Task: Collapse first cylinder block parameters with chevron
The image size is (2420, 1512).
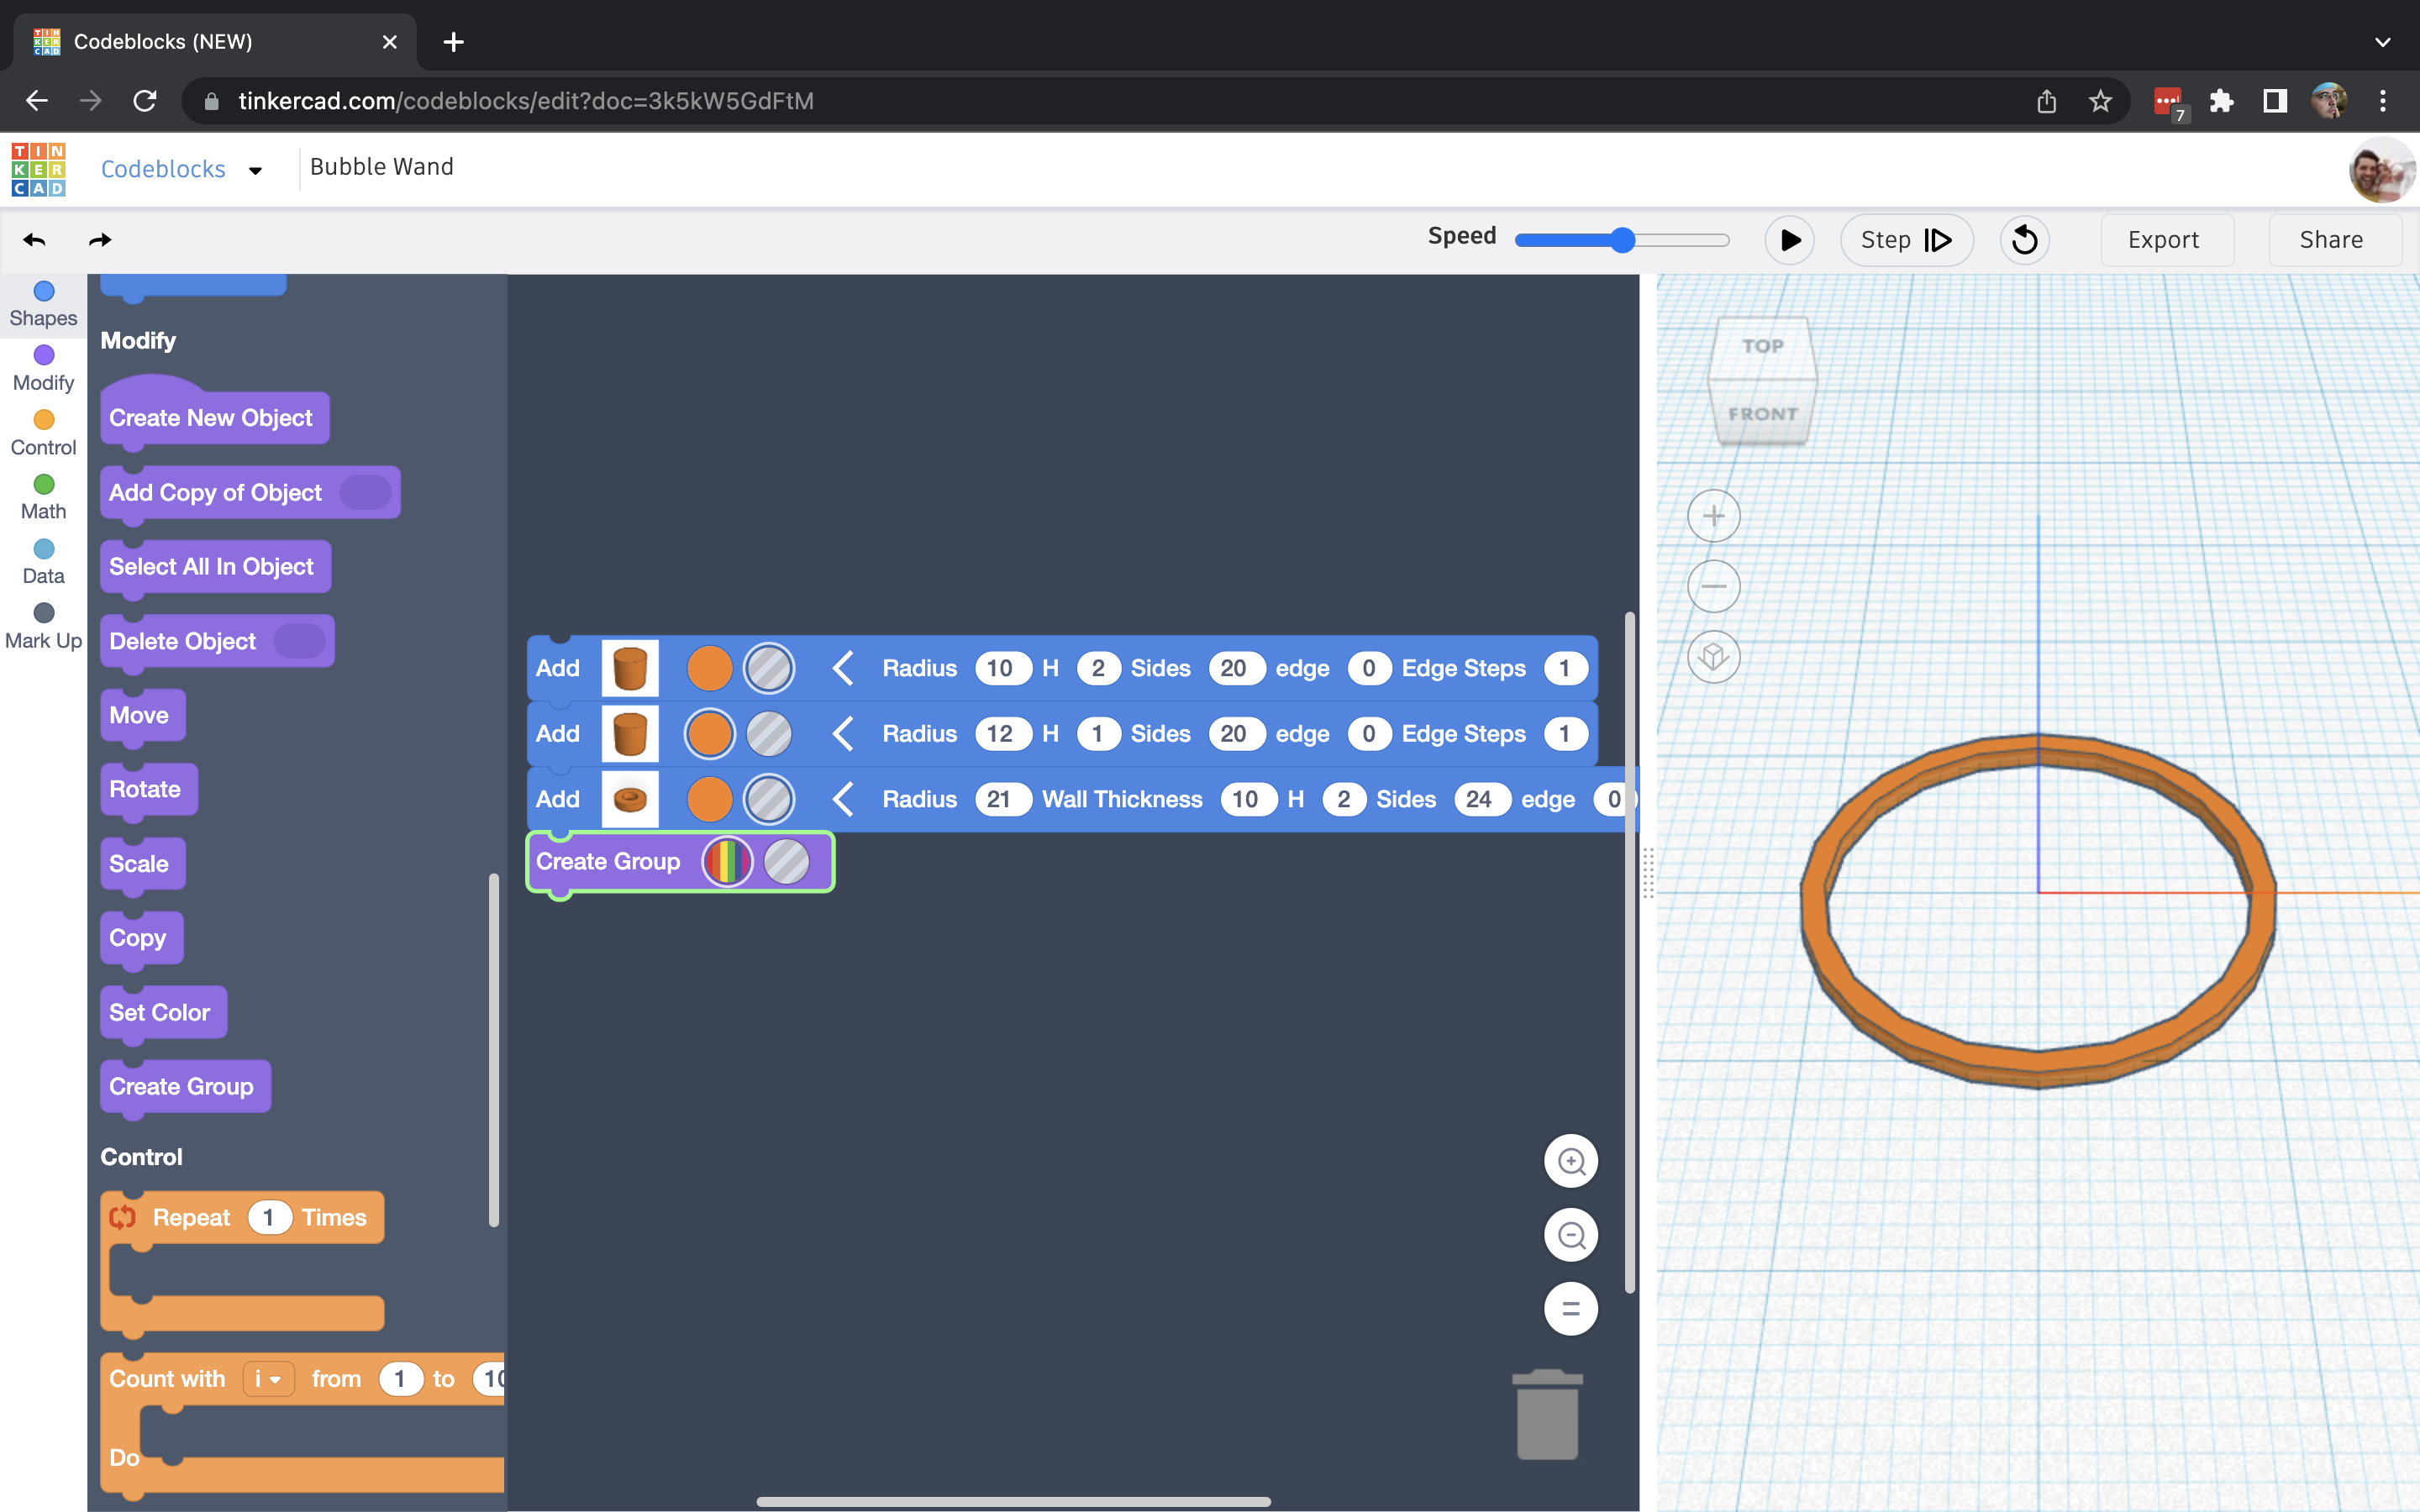Action: [x=843, y=668]
